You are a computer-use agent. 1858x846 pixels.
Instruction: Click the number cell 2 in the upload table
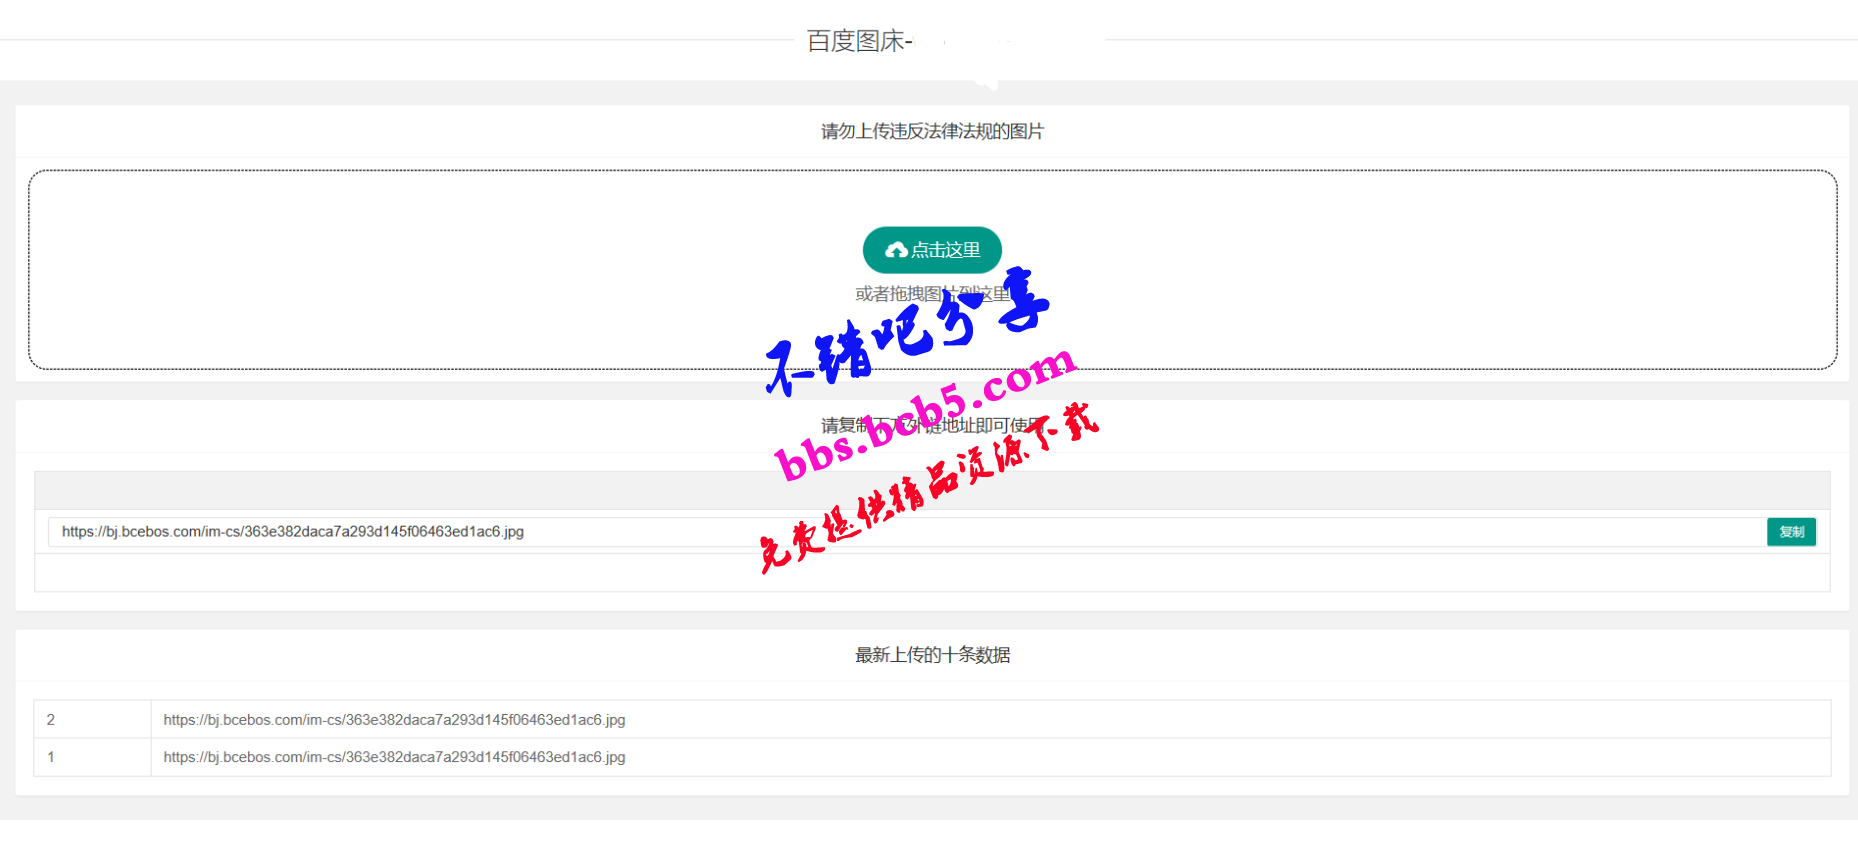[x=92, y=720]
